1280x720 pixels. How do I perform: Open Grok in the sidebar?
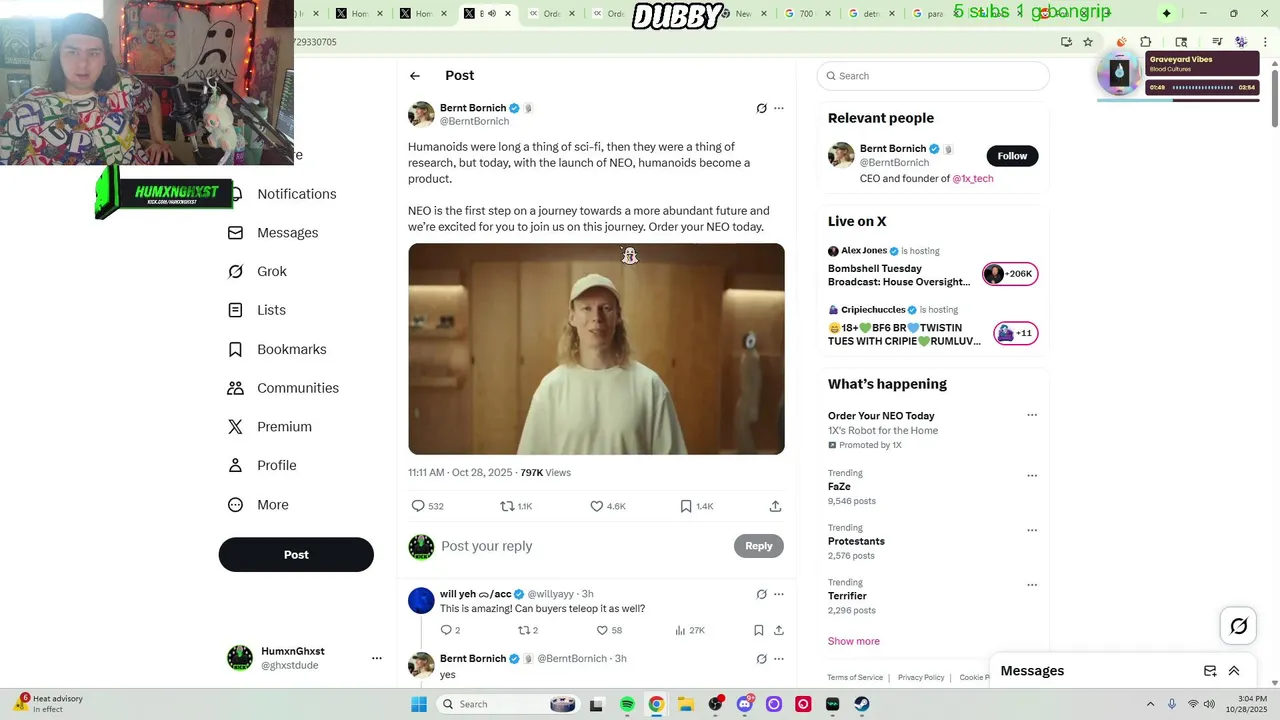[271, 271]
